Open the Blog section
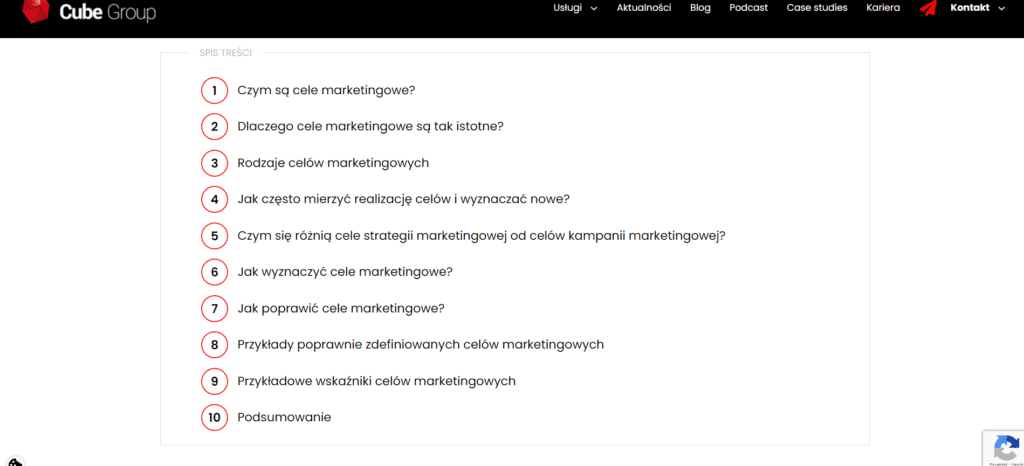 [700, 8]
